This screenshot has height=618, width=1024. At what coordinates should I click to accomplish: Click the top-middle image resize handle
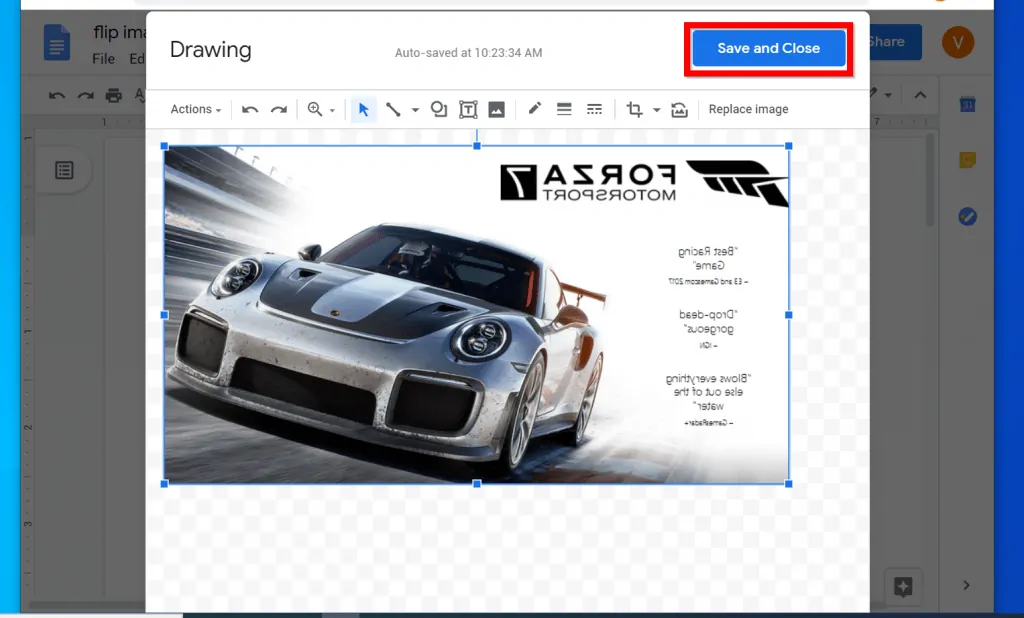coord(477,146)
